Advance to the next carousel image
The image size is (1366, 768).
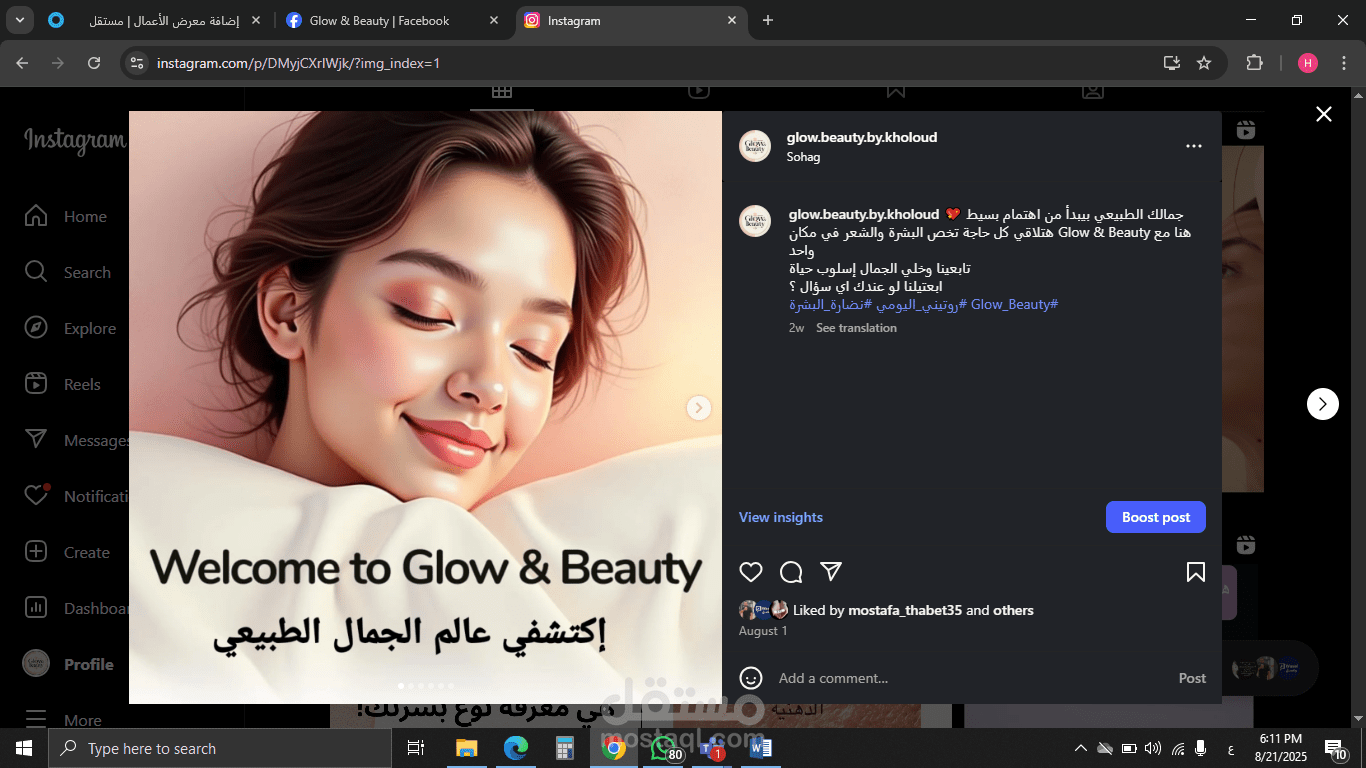[x=699, y=408]
